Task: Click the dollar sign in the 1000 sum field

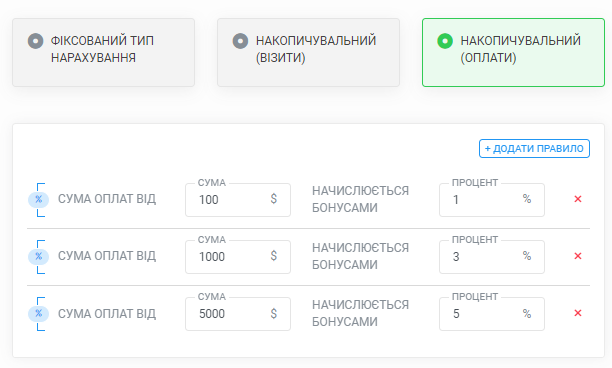Action: pyautogui.click(x=274, y=256)
